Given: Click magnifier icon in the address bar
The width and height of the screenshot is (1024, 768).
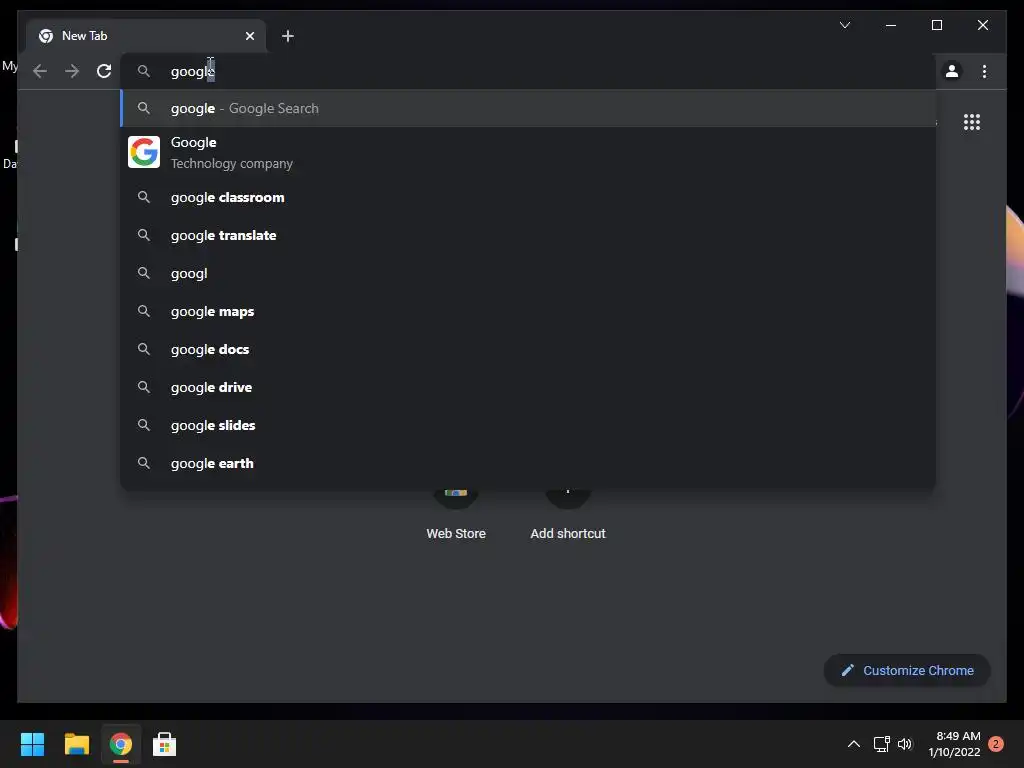Looking at the screenshot, I should (144, 71).
